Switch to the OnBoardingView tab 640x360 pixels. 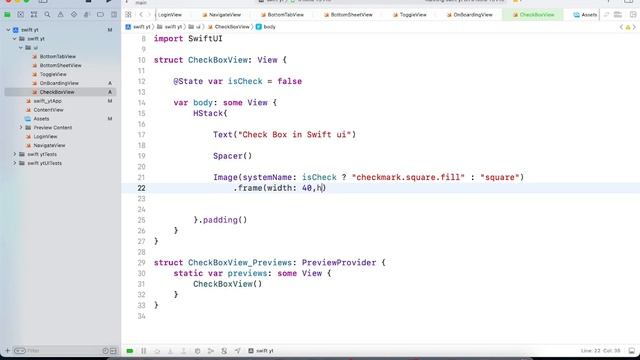tap(469, 15)
